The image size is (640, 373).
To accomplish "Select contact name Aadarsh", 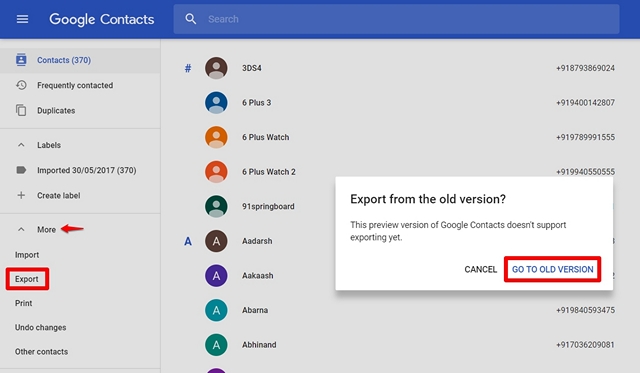I will [257, 241].
